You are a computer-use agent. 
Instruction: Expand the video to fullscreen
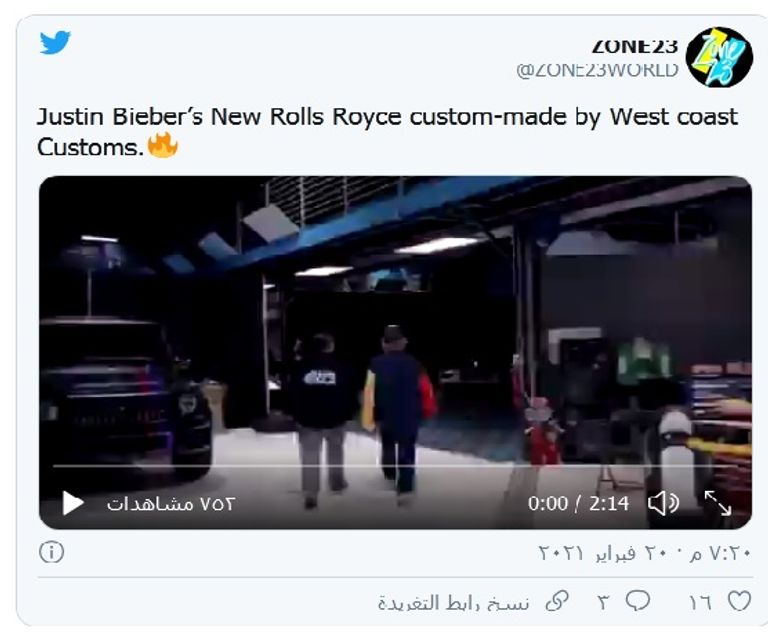(x=718, y=503)
